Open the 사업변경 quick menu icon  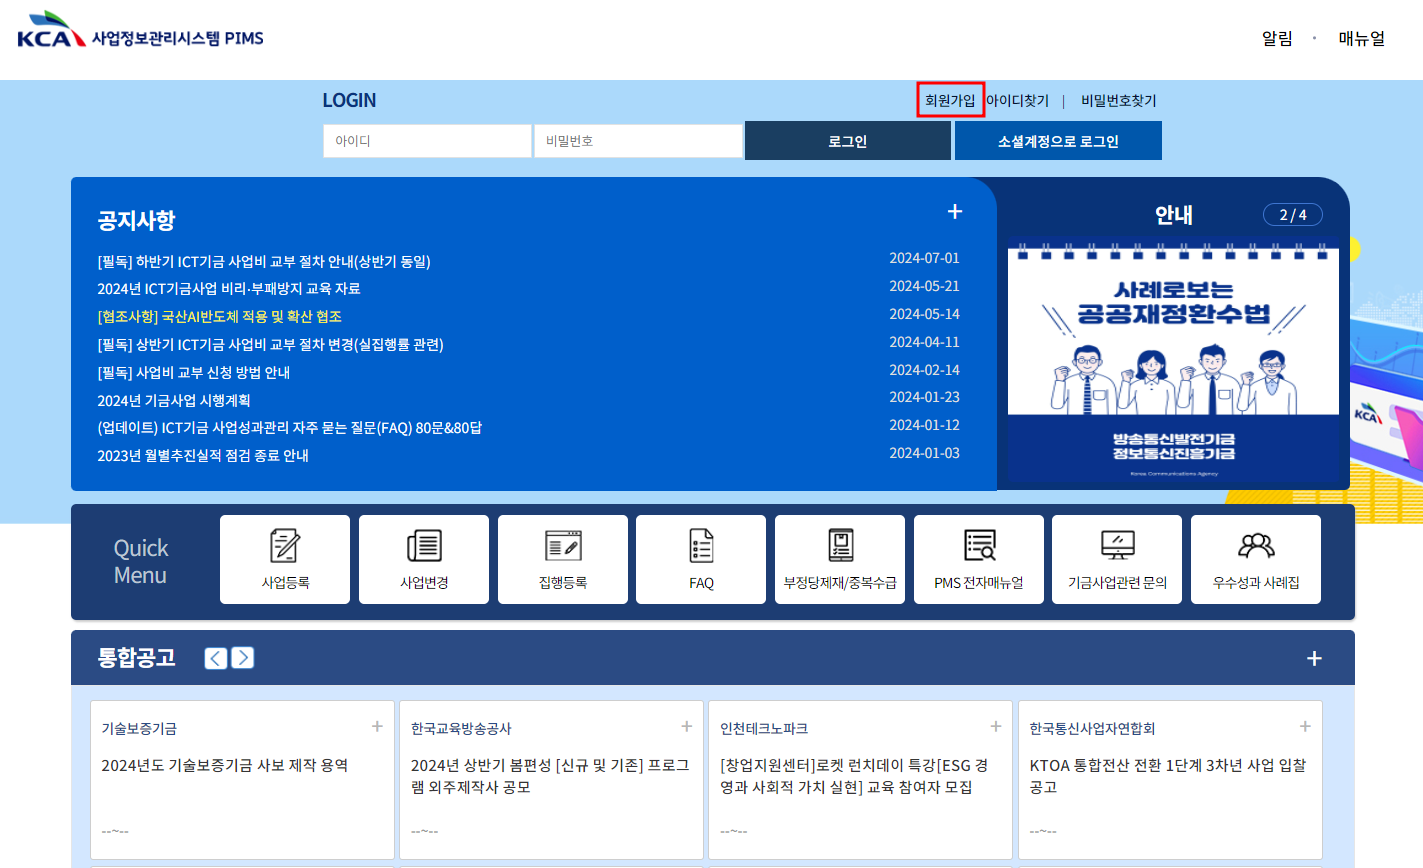click(x=424, y=559)
